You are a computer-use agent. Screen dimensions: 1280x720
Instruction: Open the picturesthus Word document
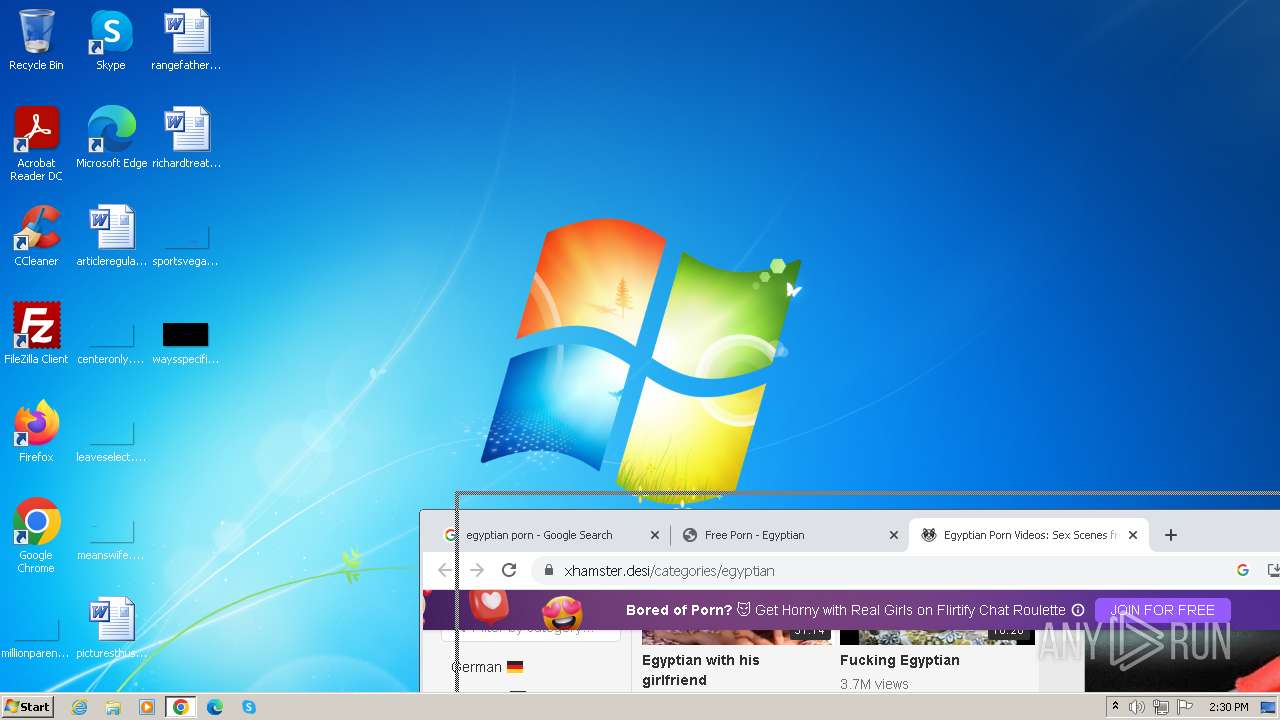tap(111, 628)
